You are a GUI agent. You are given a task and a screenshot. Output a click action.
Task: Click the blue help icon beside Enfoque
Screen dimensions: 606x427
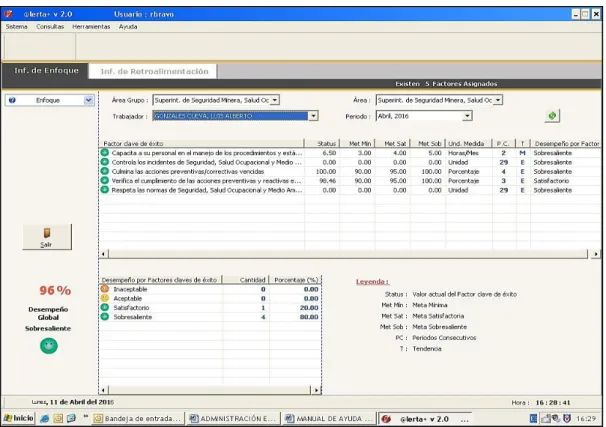coord(12,100)
